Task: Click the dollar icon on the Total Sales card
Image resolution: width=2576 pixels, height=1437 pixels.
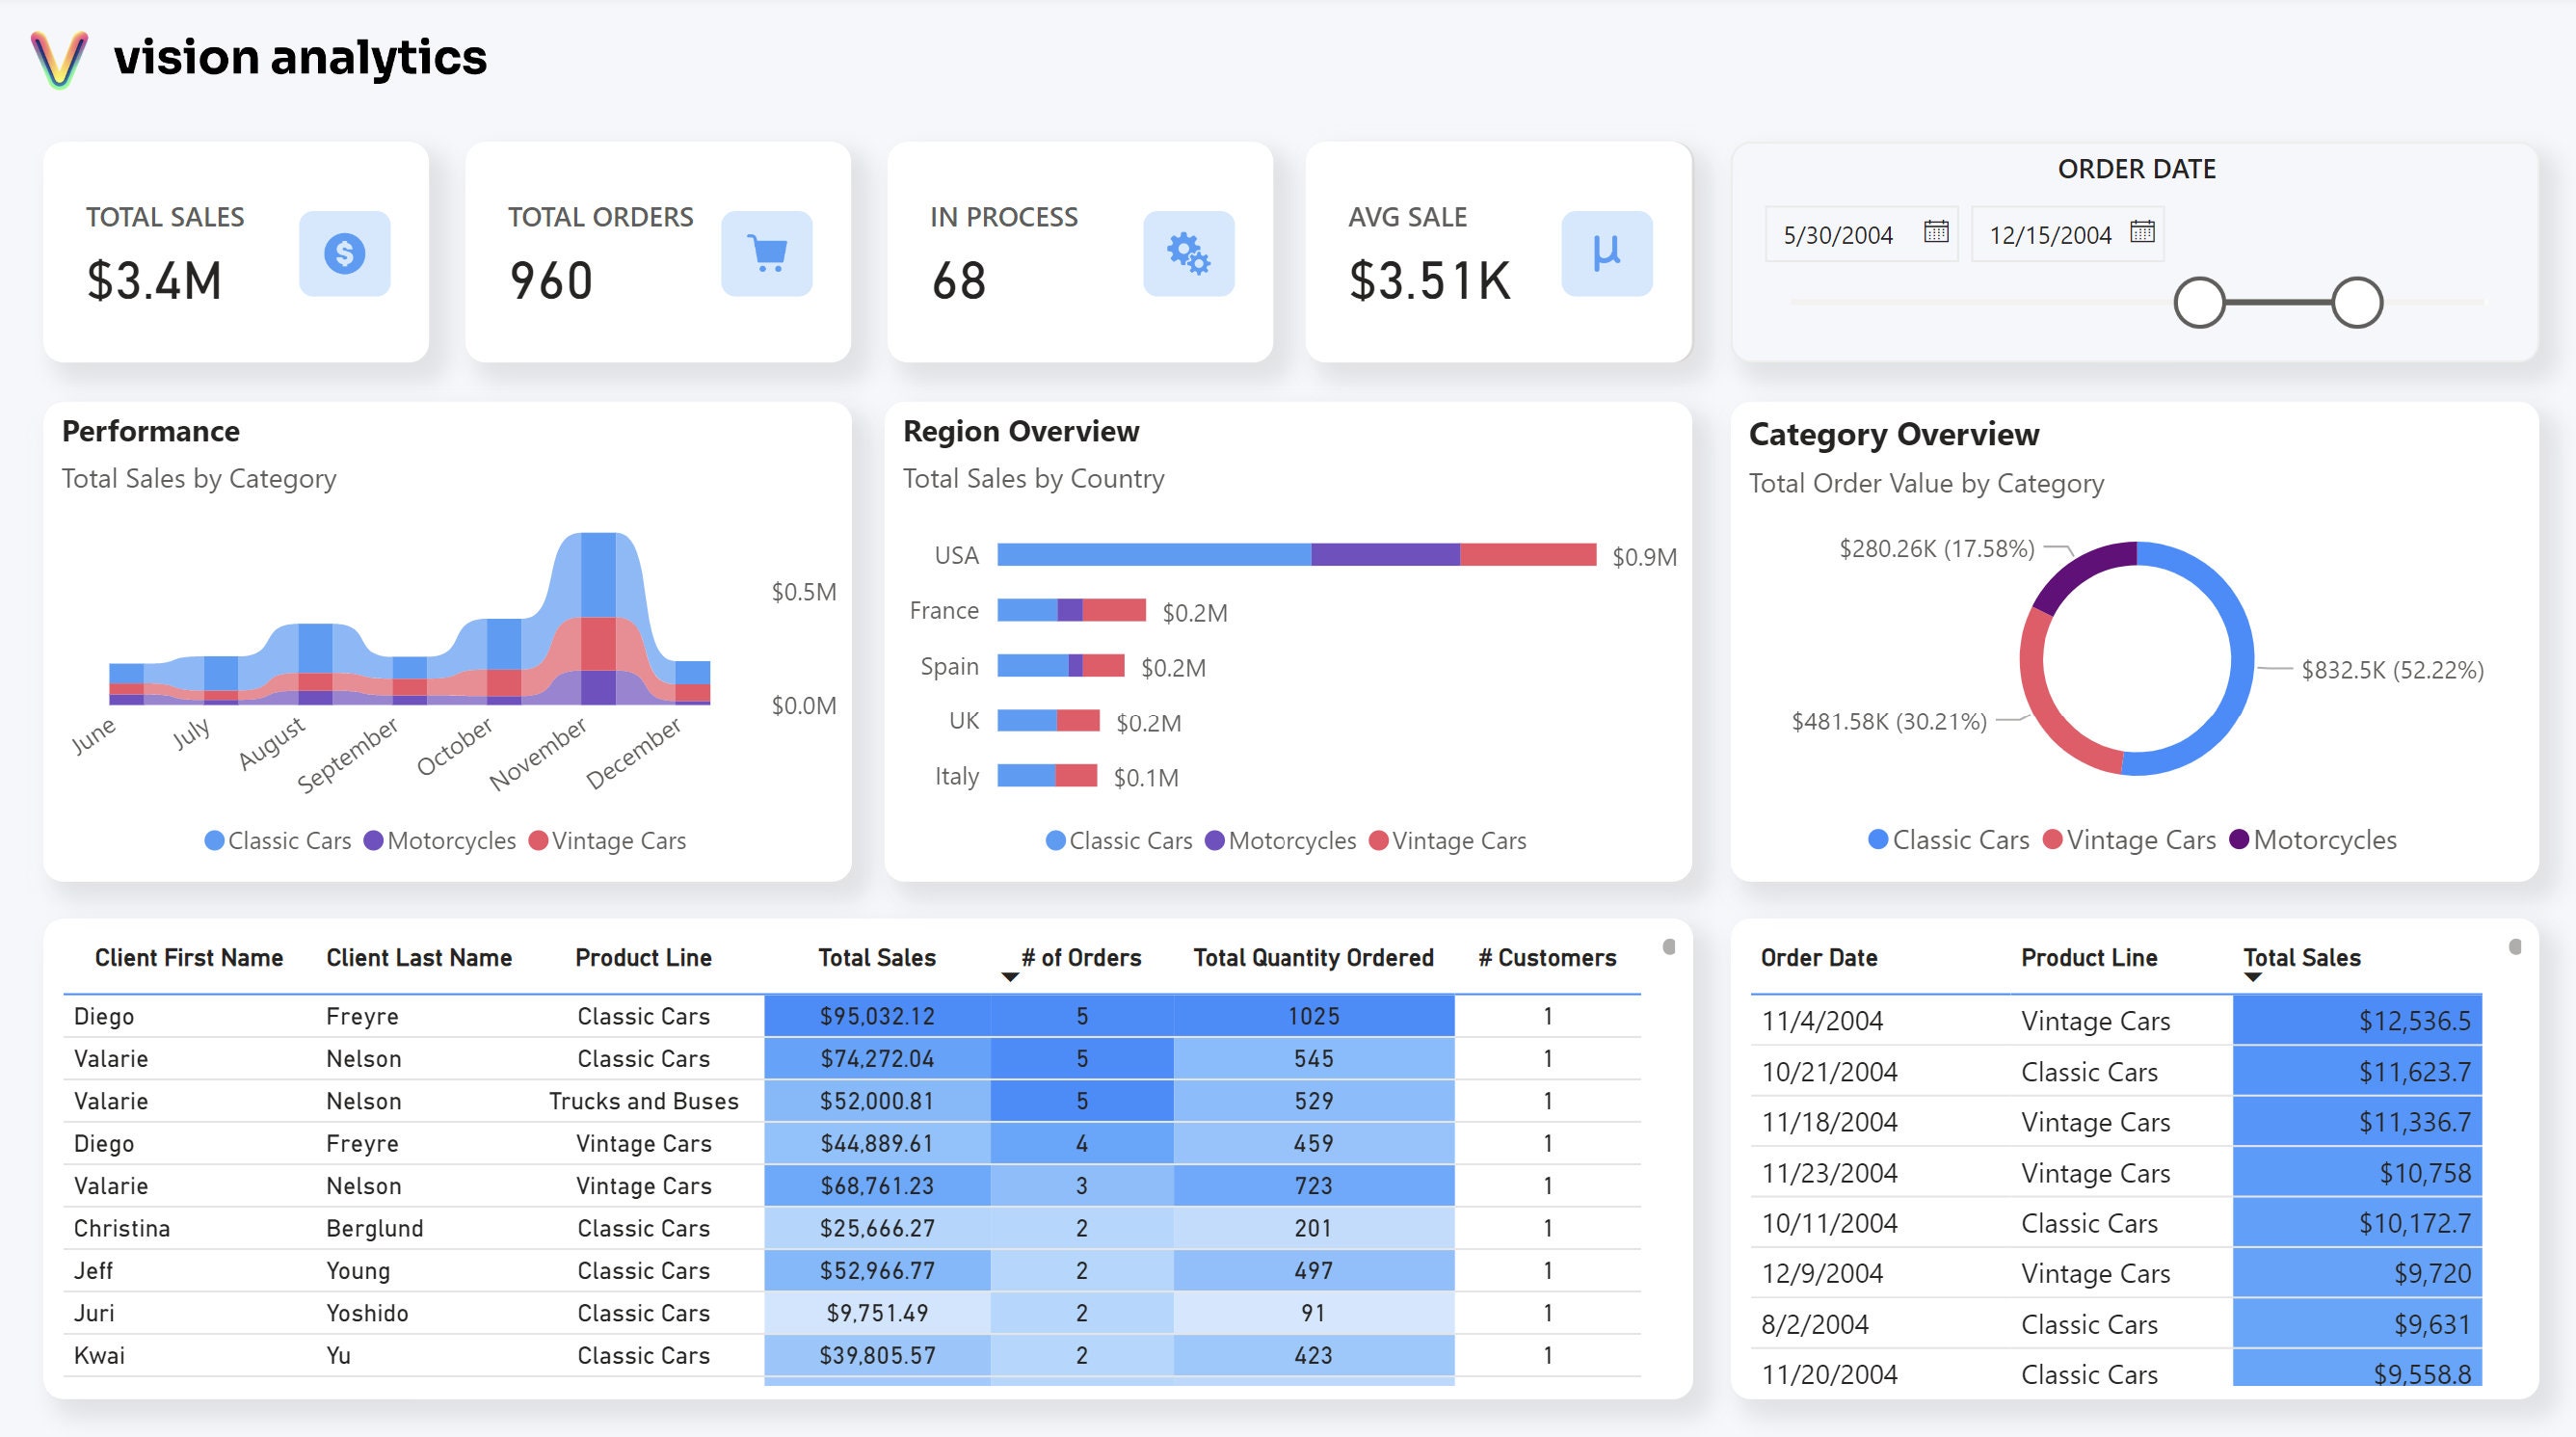Action: pos(344,254)
